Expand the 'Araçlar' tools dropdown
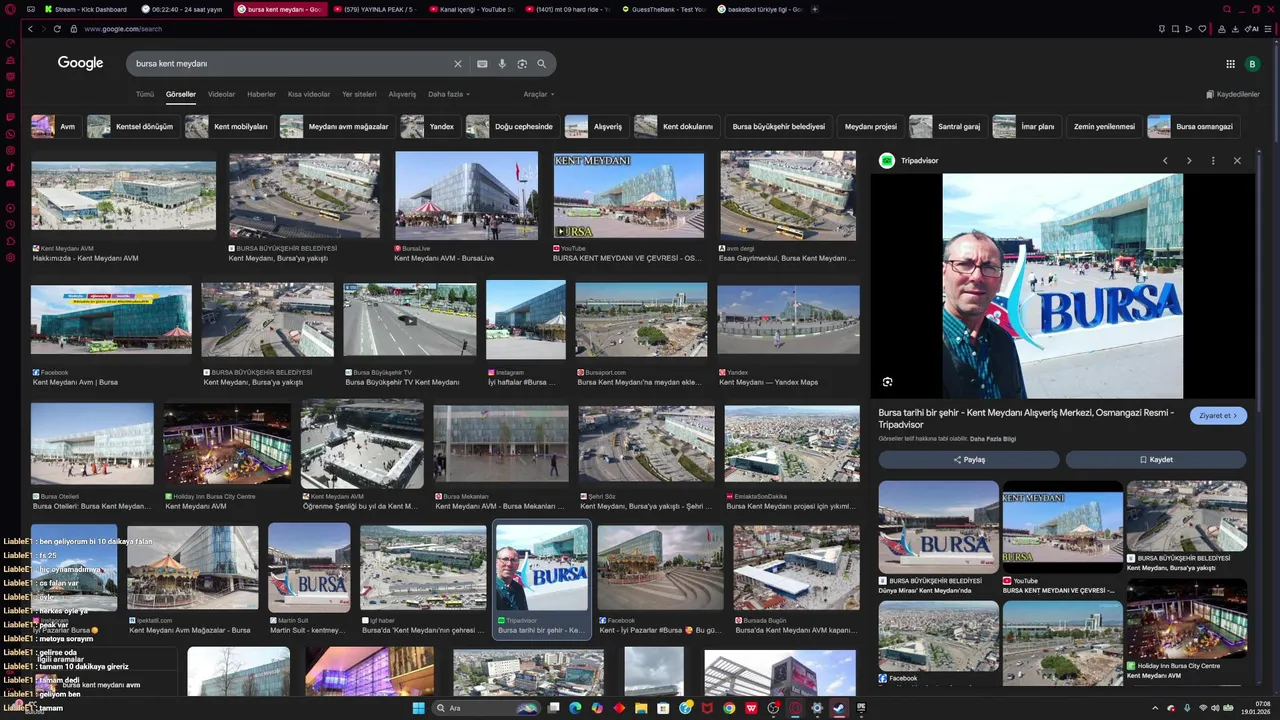 539,94
